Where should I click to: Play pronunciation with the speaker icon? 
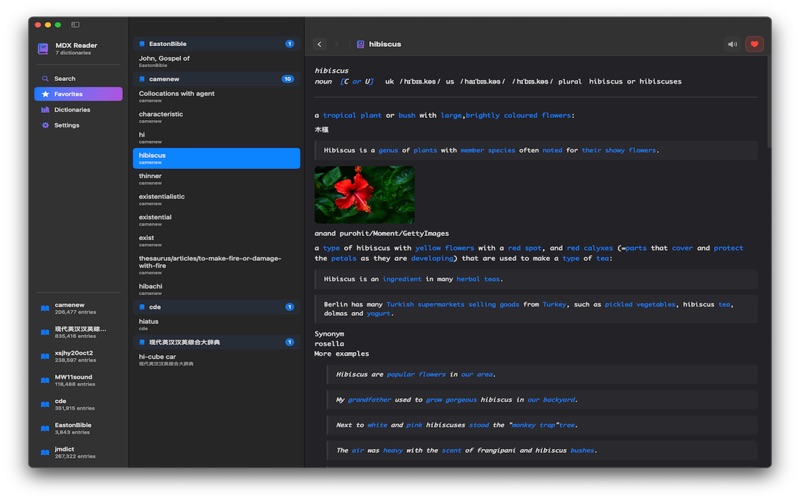[x=732, y=44]
